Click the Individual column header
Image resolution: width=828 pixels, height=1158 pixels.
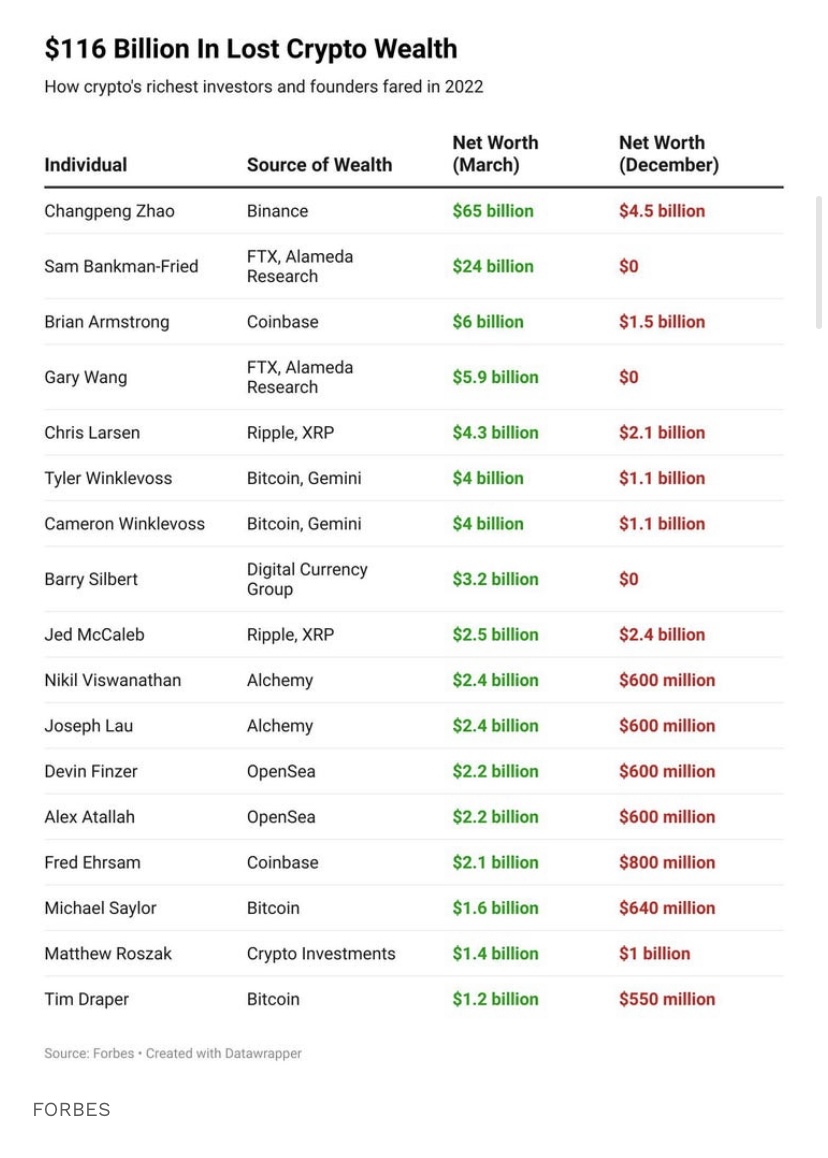click(x=86, y=165)
